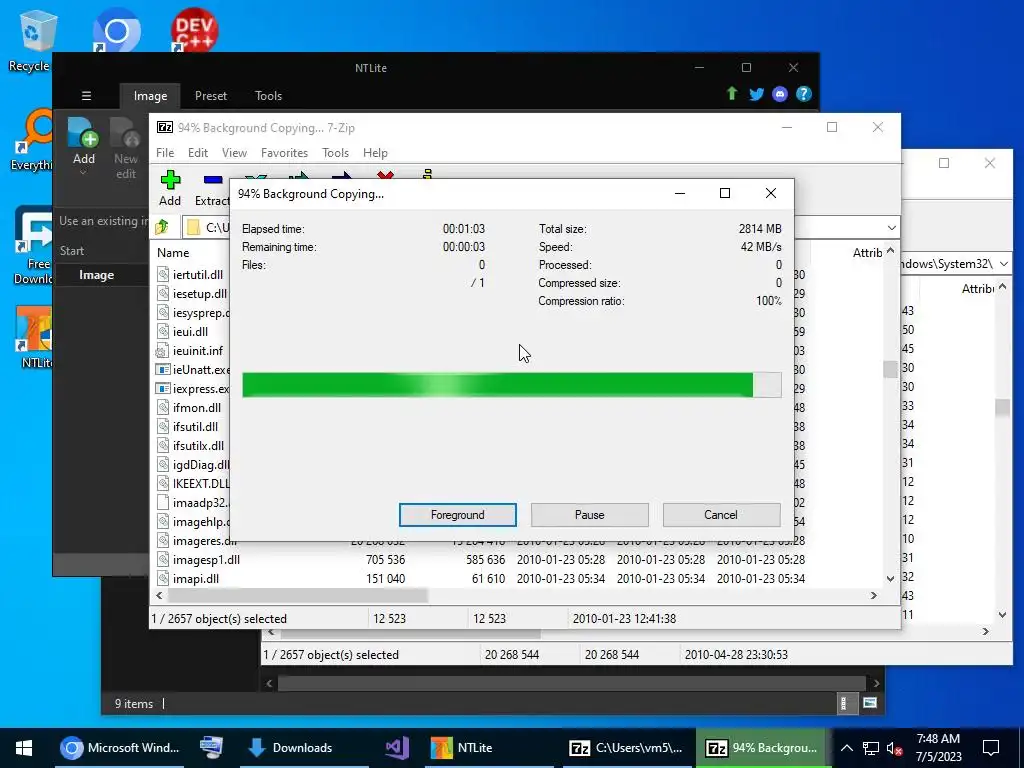Image resolution: width=1024 pixels, height=768 pixels.
Task: Click the 7-Zip file list scroll-down arrow
Action: click(890, 579)
